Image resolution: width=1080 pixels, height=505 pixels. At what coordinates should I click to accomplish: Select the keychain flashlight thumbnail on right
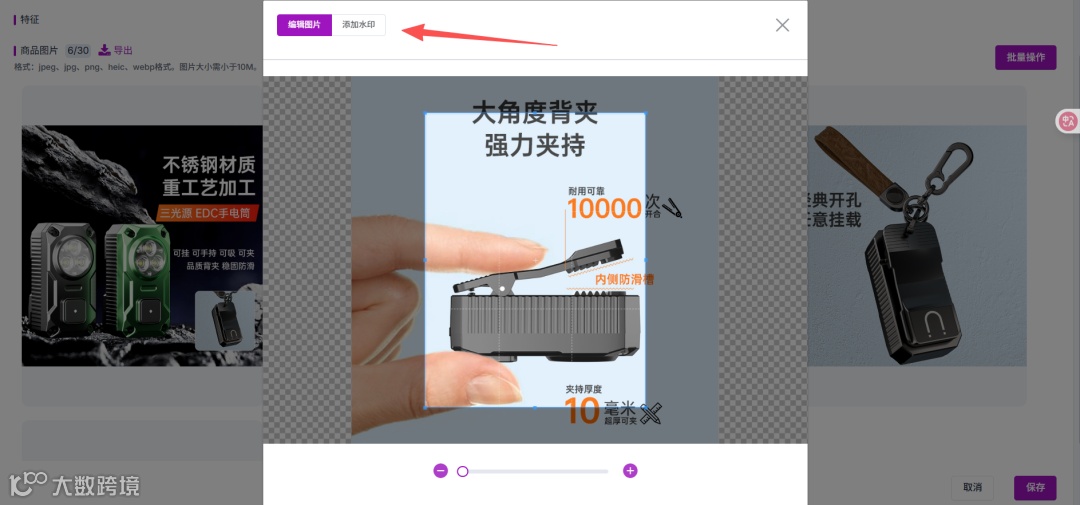point(917,246)
